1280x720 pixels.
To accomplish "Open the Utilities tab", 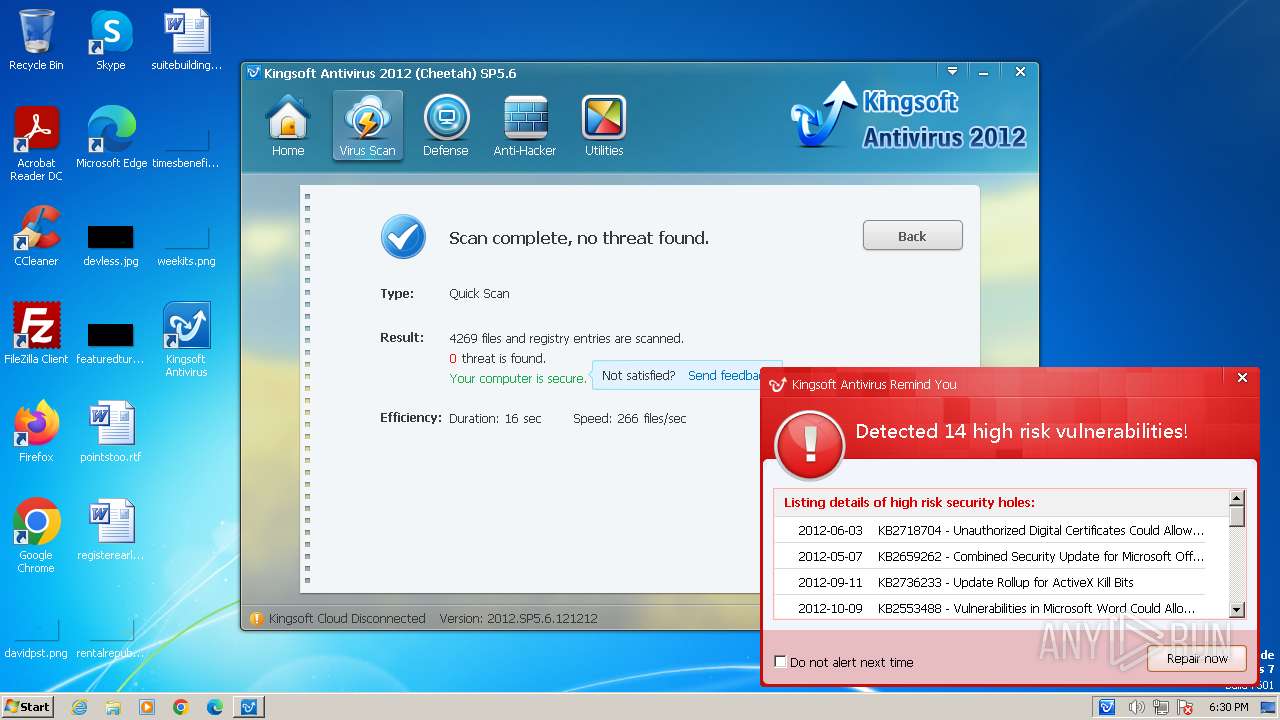I will click(x=604, y=126).
